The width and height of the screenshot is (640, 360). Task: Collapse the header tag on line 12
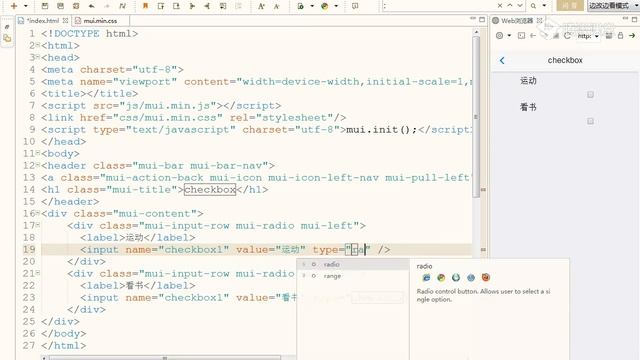point(38,164)
